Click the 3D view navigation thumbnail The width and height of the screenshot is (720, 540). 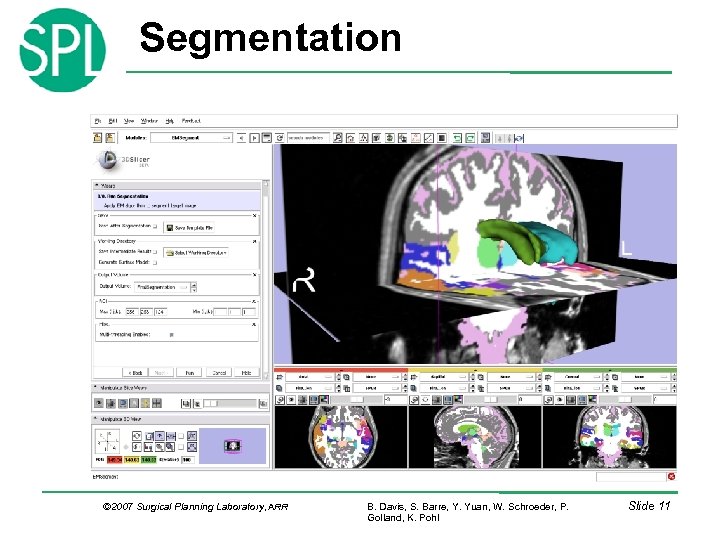pyautogui.click(x=232, y=445)
